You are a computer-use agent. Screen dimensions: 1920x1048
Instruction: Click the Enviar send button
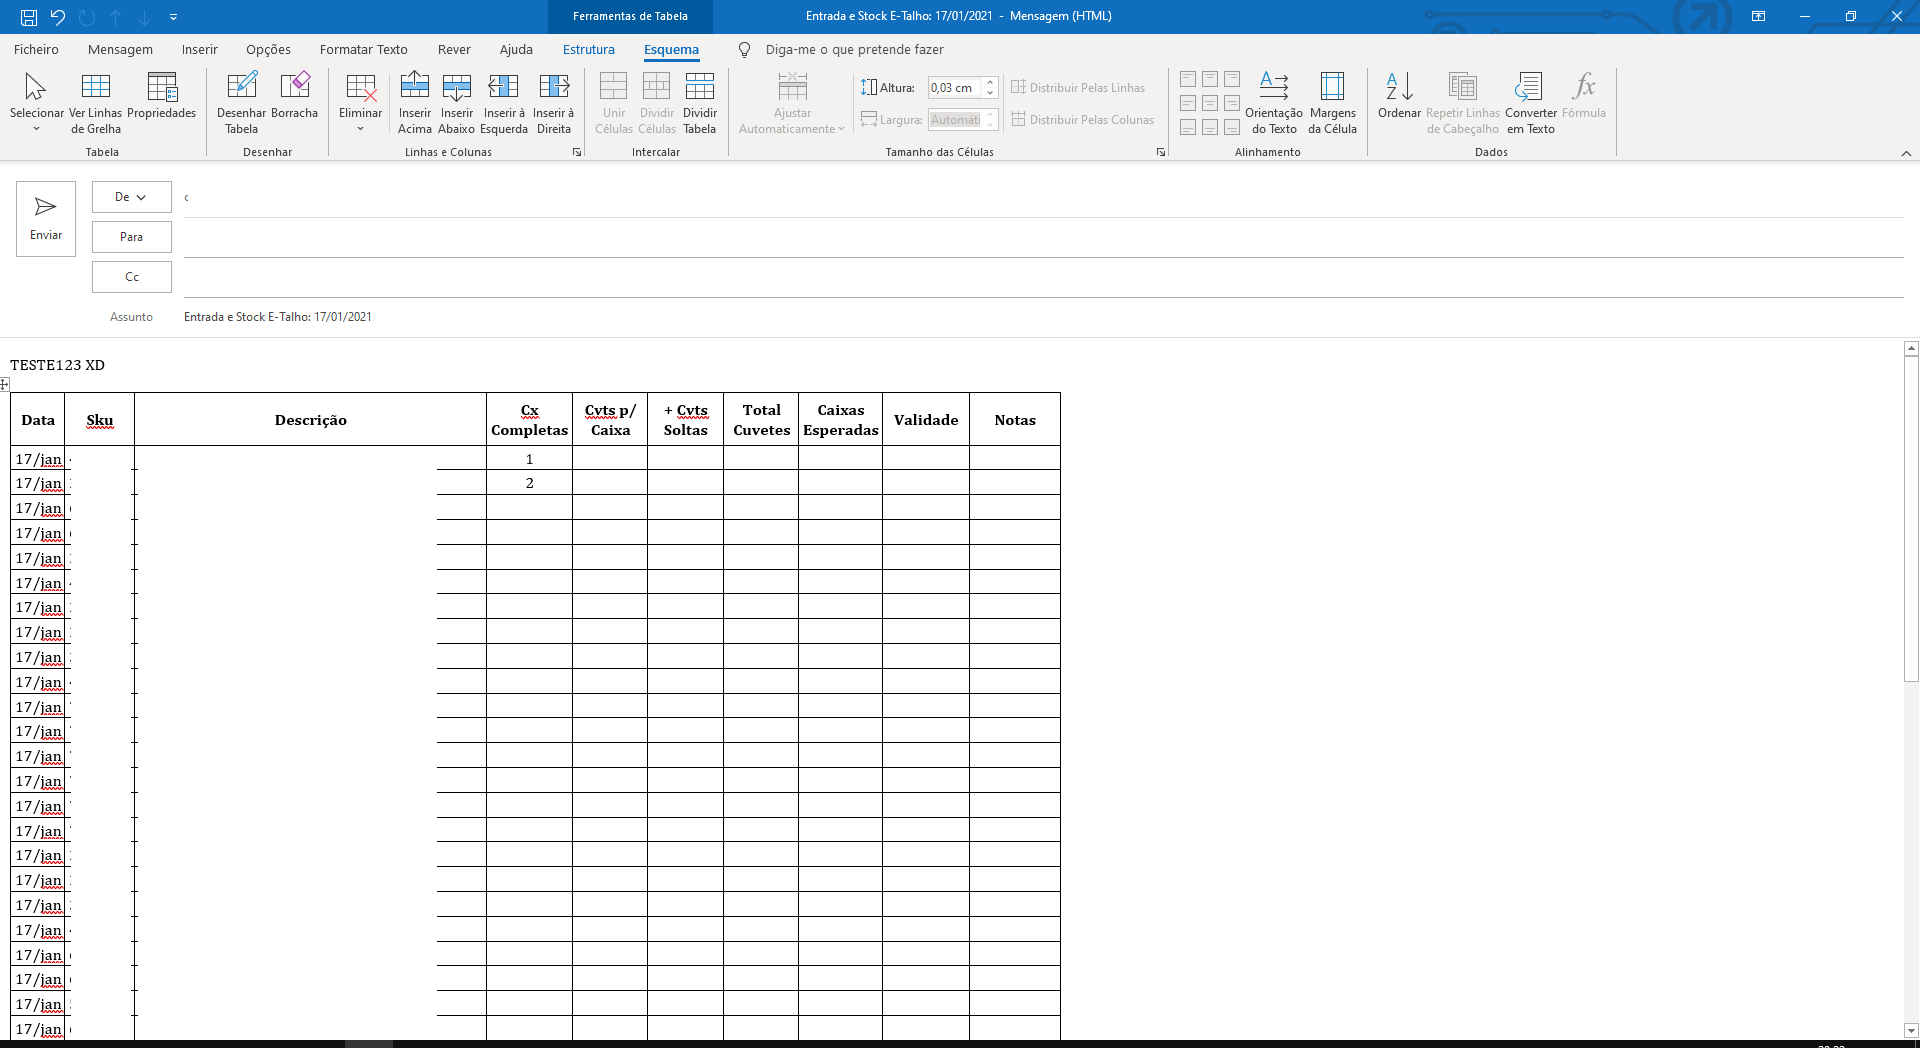coord(46,219)
